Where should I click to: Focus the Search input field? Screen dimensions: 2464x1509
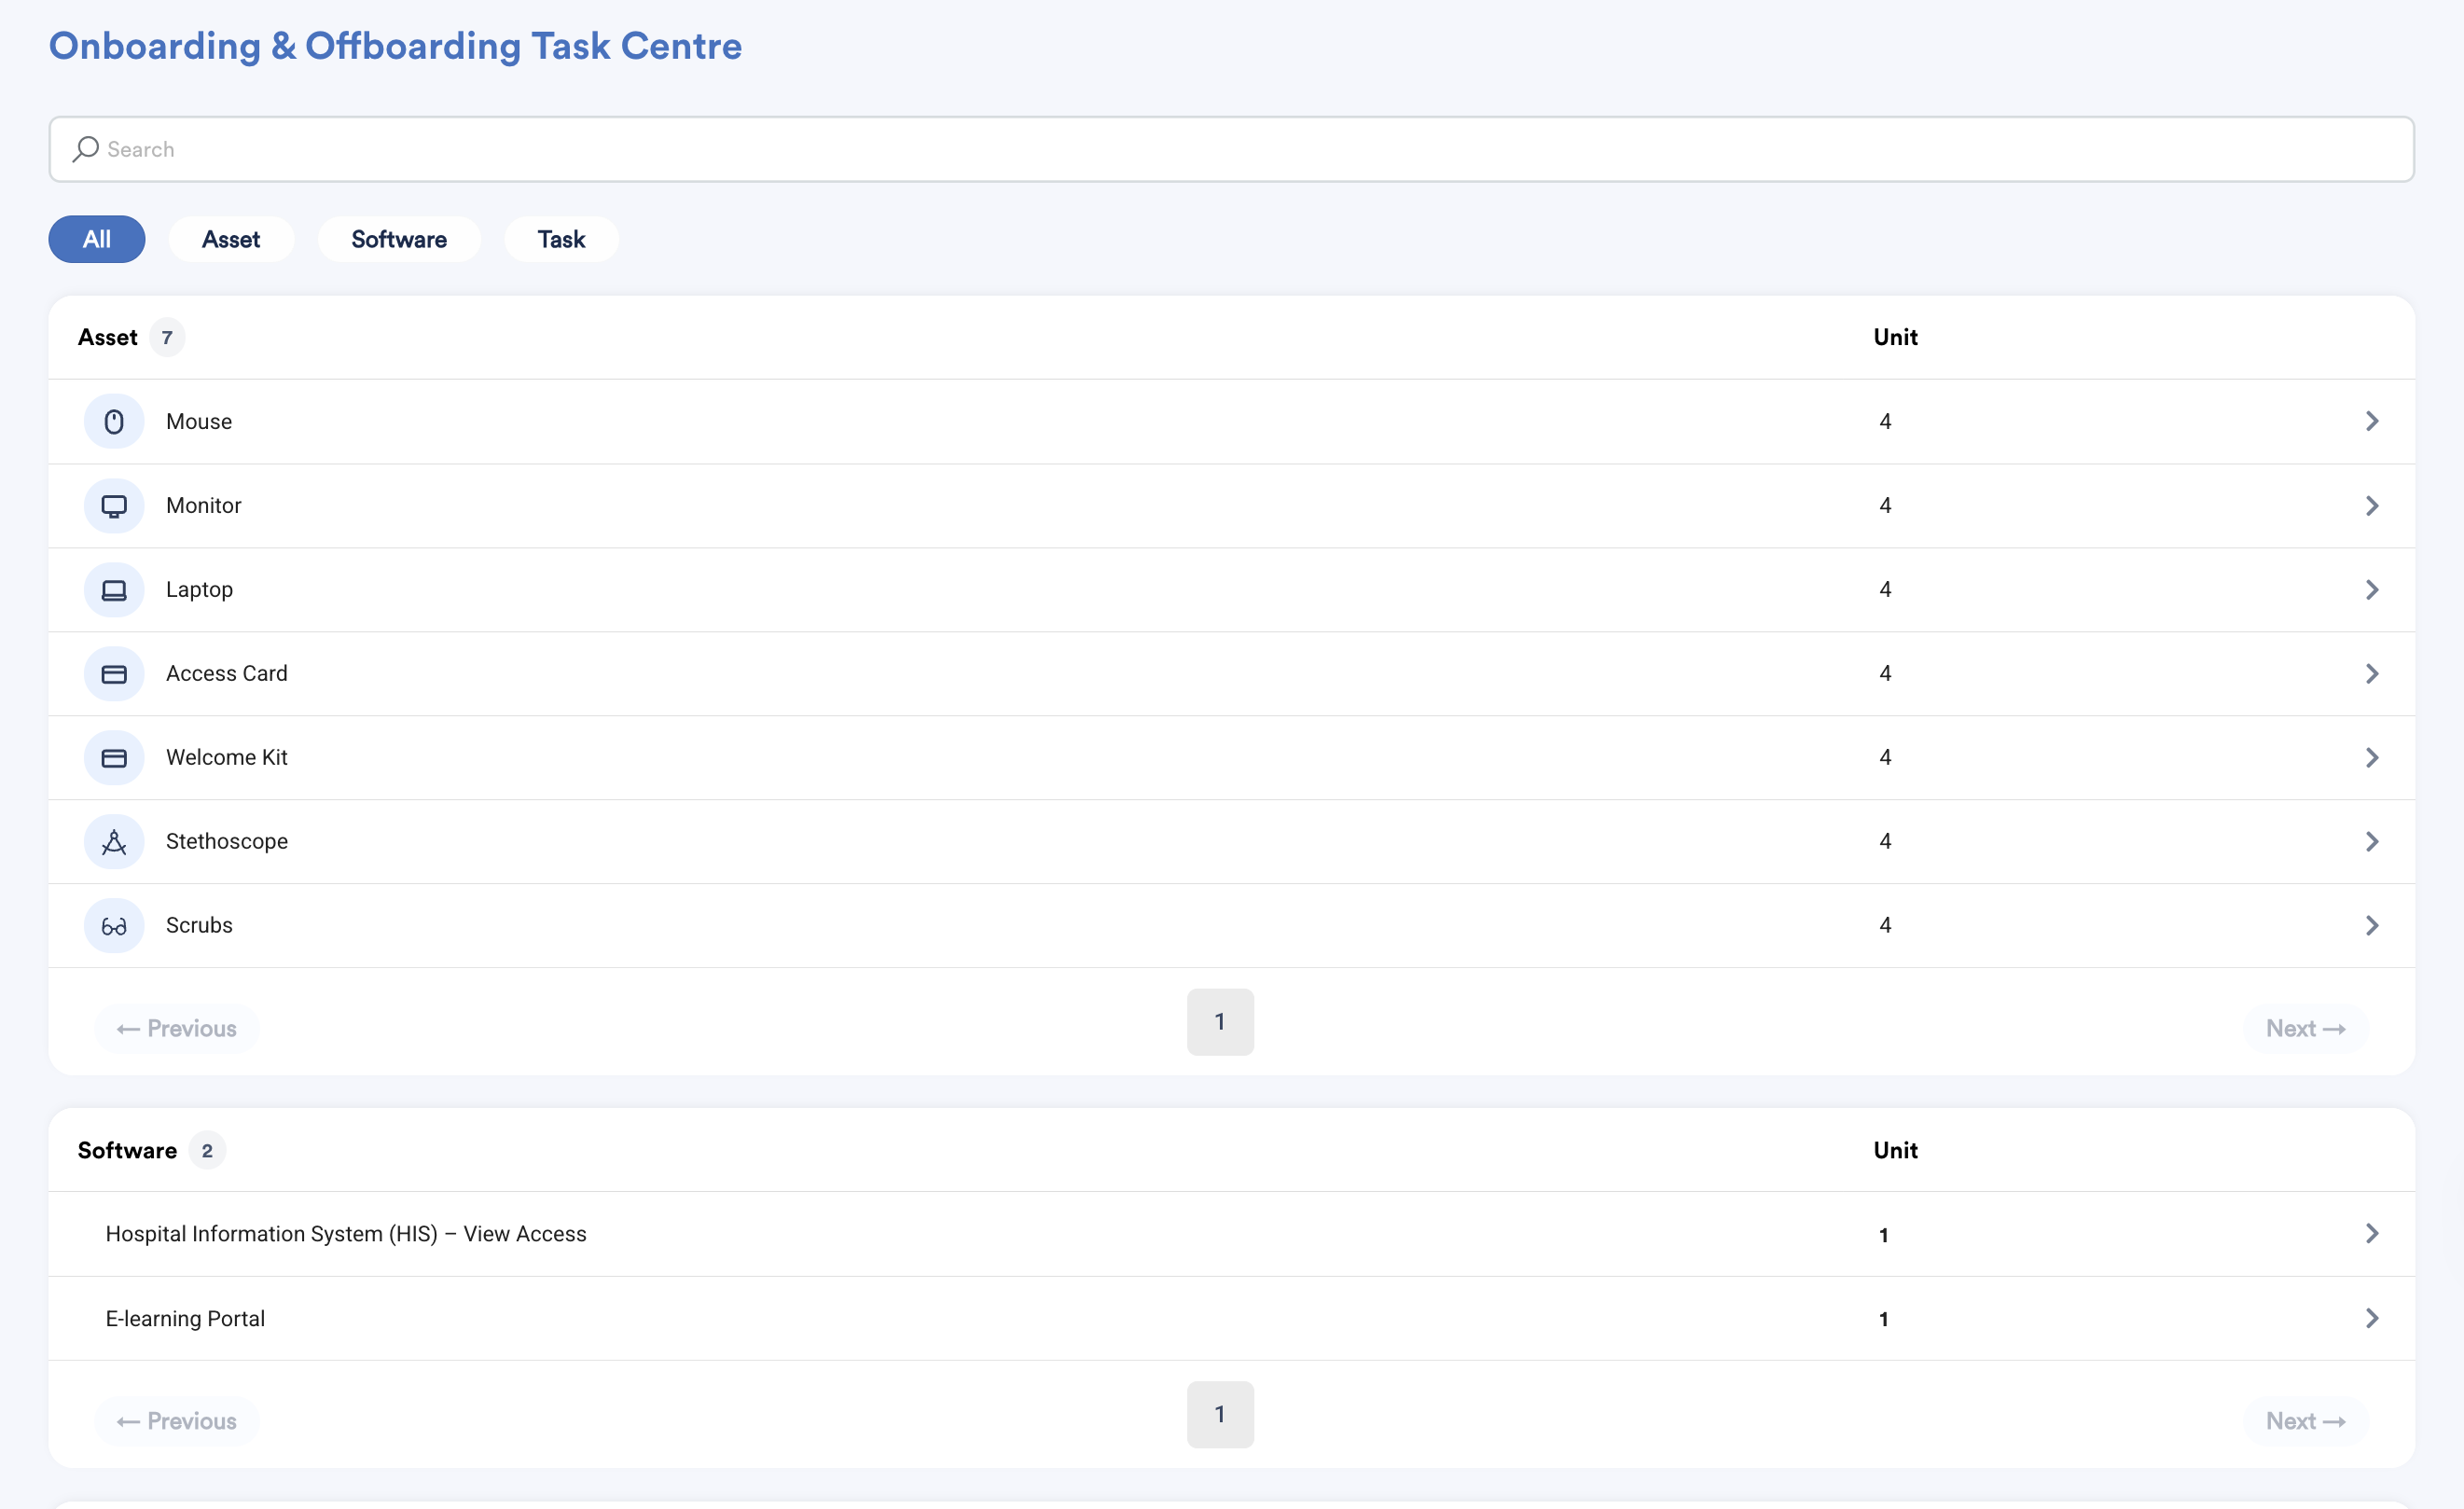(x=1231, y=149)
